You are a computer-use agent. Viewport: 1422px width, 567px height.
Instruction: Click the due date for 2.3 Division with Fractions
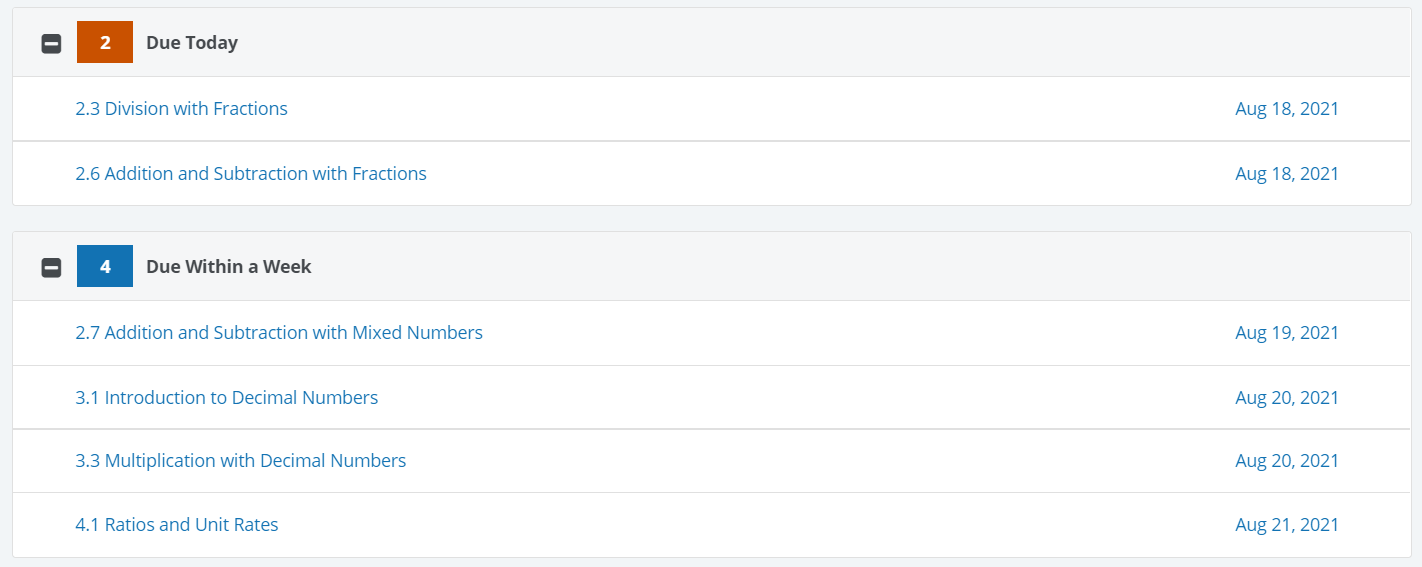click(1287, 109)
